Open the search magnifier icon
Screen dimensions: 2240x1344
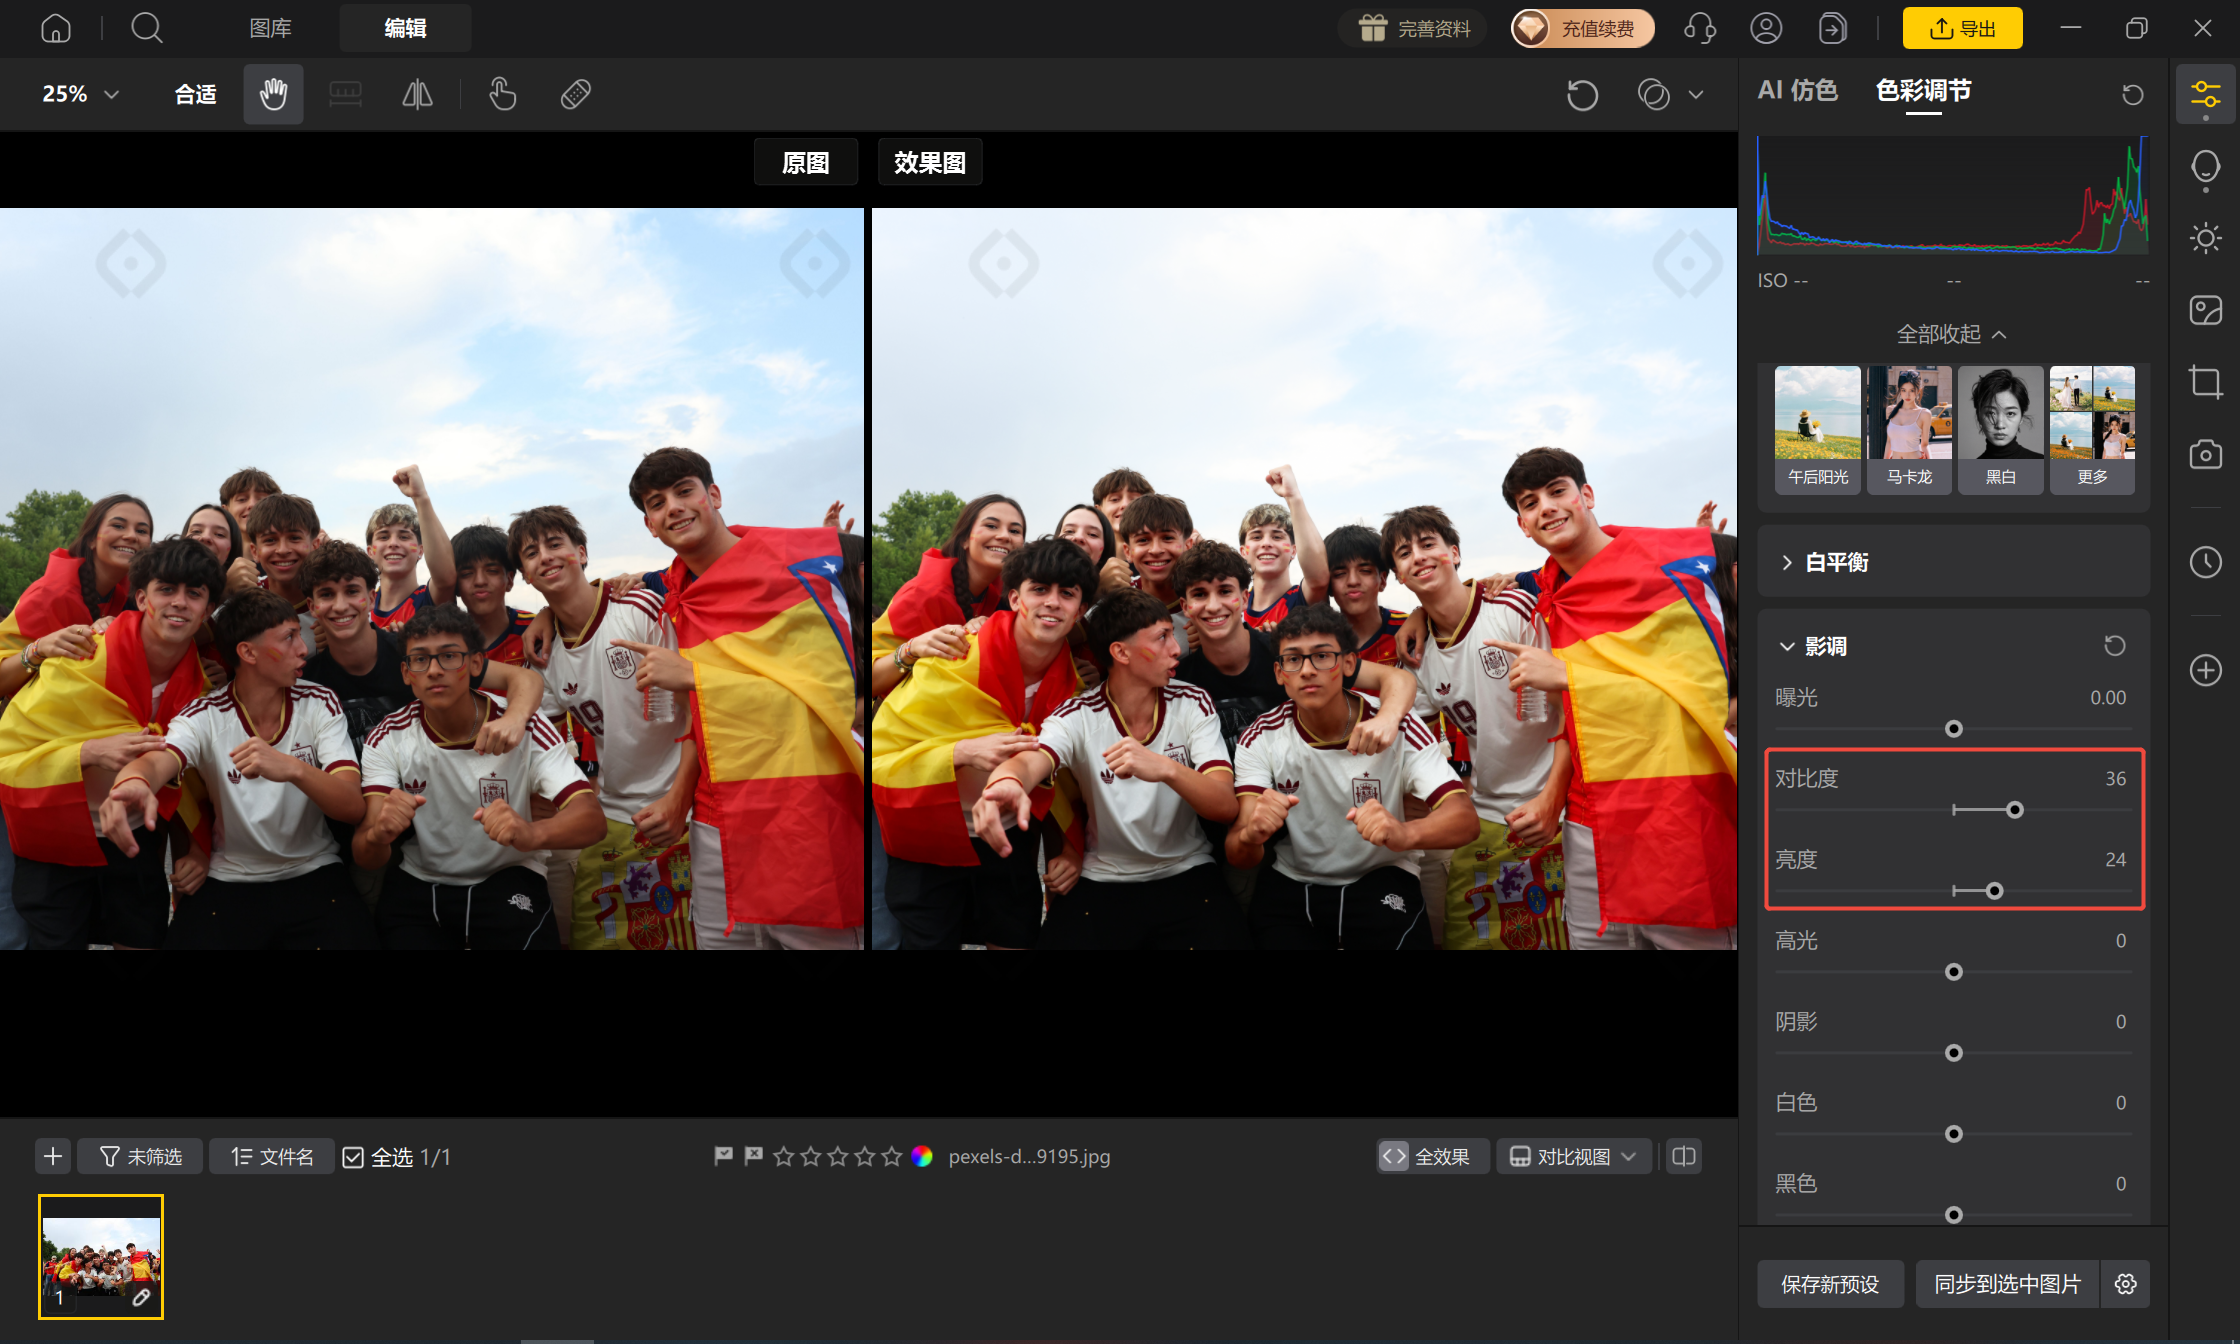coord(147,28)
